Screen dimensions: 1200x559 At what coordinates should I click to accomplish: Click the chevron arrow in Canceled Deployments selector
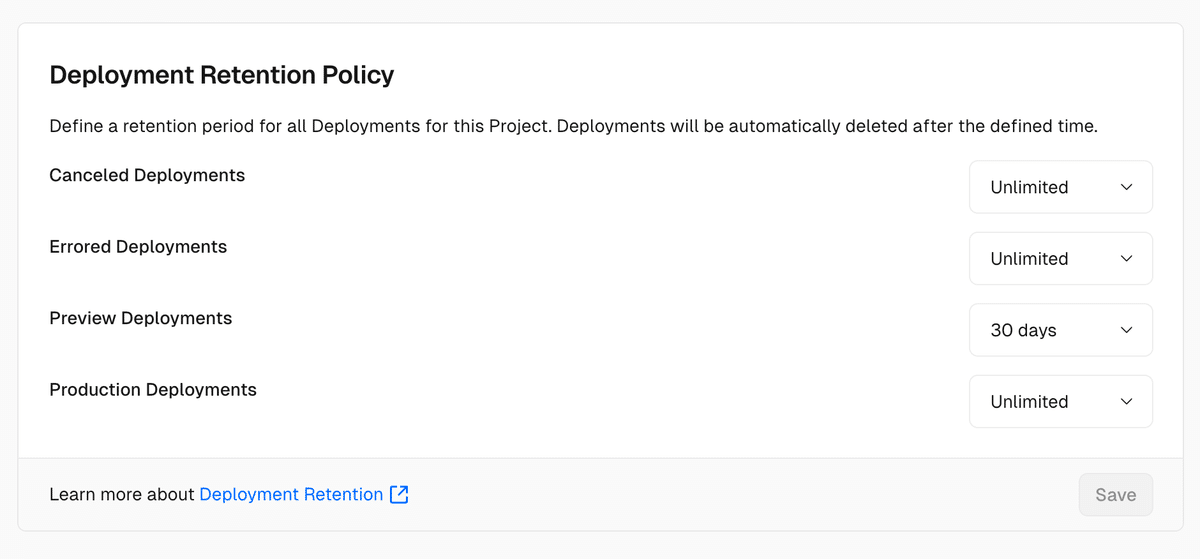tap(1127, 187)
